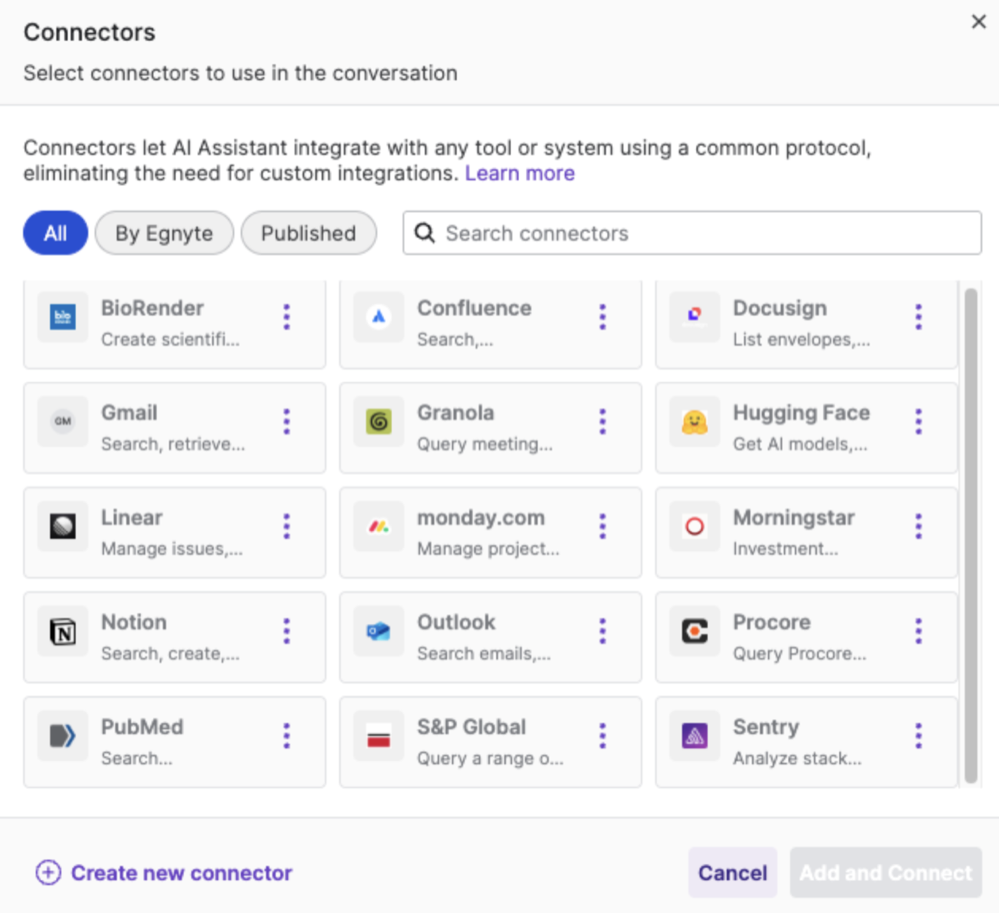The height and width of the screenshot is (913, 999).
Task: Switch to the By Egnyte filter
Action: 163,233
